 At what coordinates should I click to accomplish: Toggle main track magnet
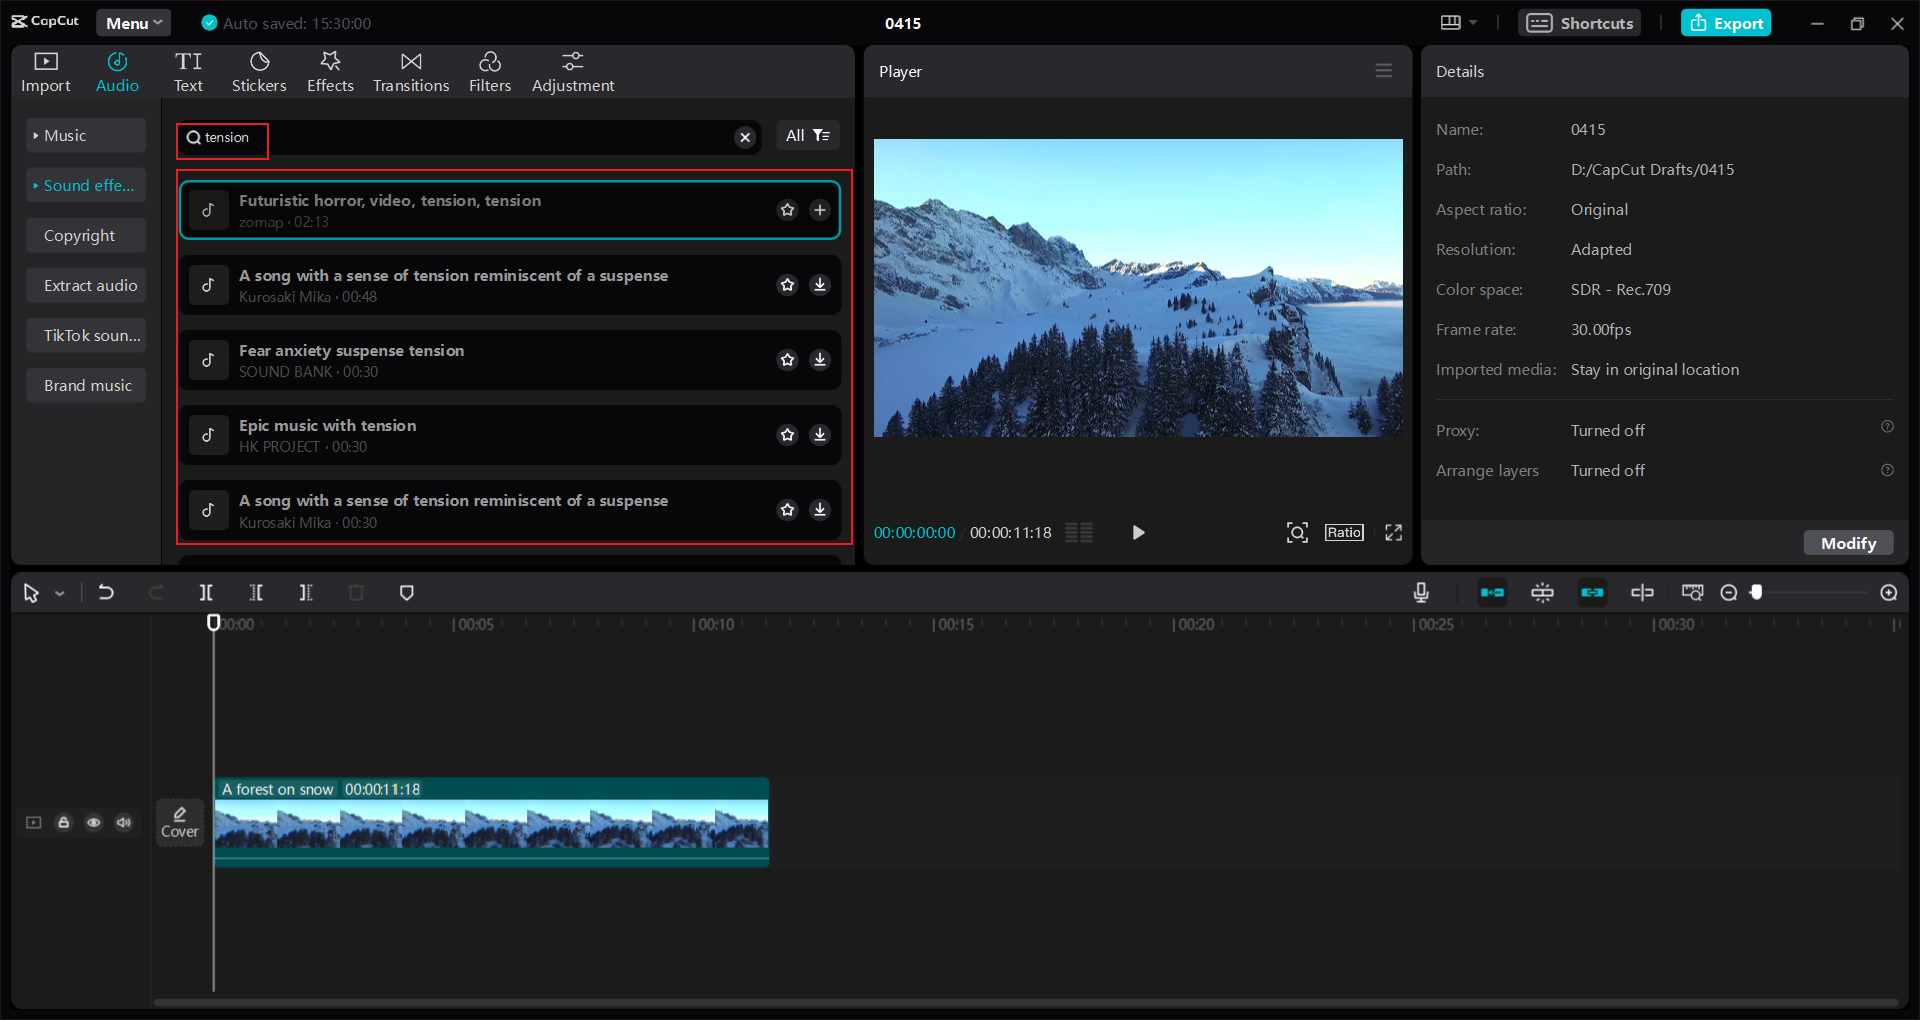pos(1492,593)
